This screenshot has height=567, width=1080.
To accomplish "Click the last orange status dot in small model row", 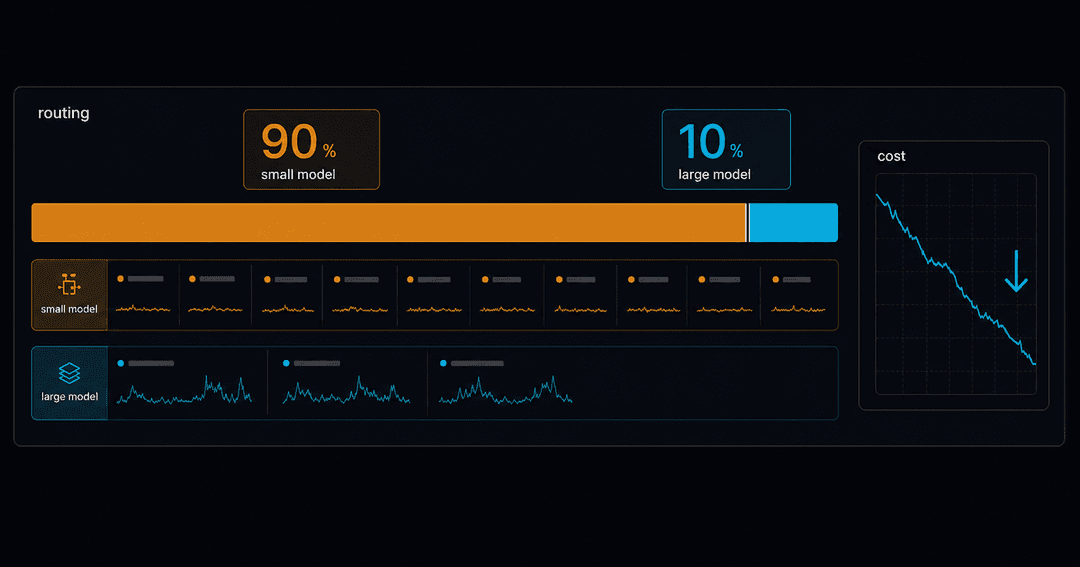I will [x=776, y=280].
